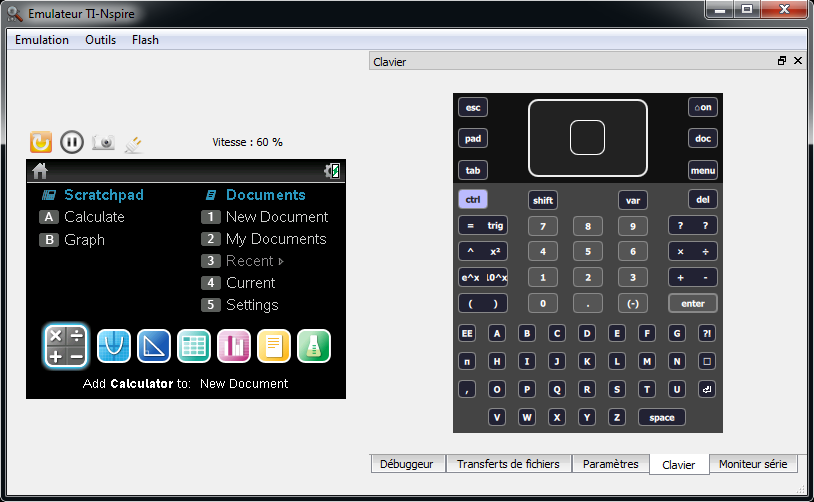Click the home icon on calculator screen

[40, 170]
